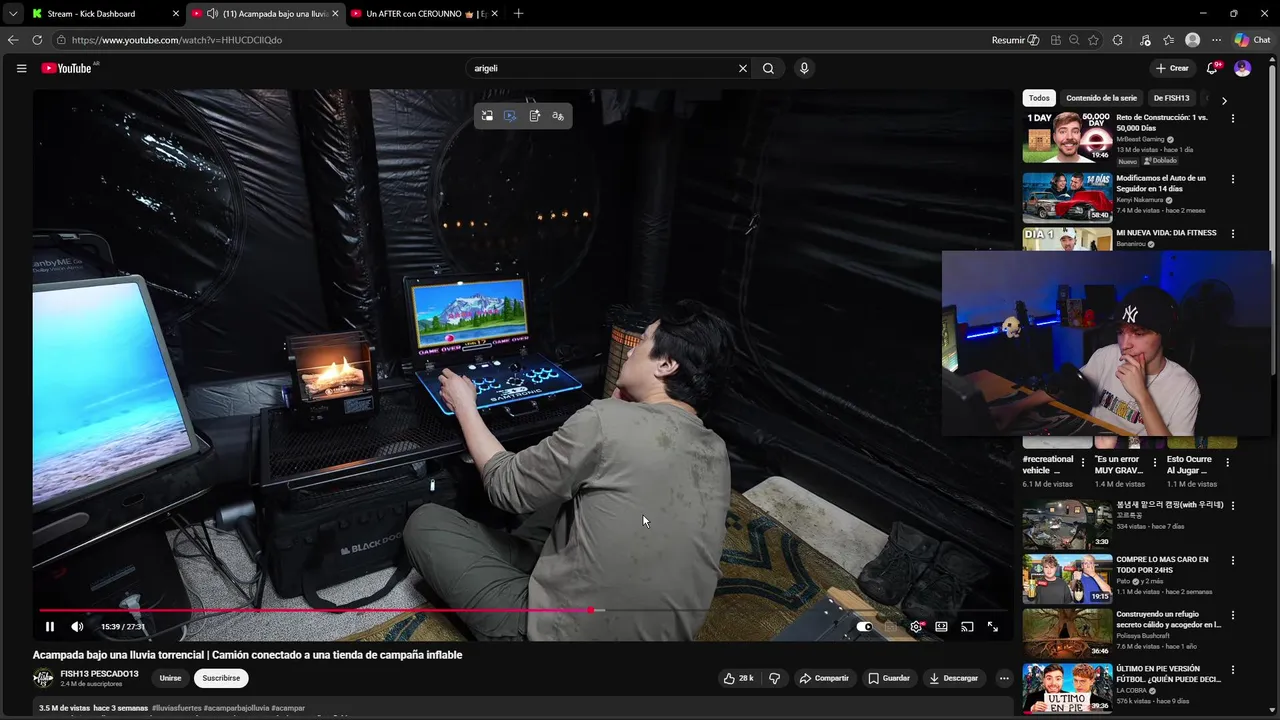Open options for Reto de Construcción video
This screenshot has width=1280, height=720.
tap(1232, 118)
